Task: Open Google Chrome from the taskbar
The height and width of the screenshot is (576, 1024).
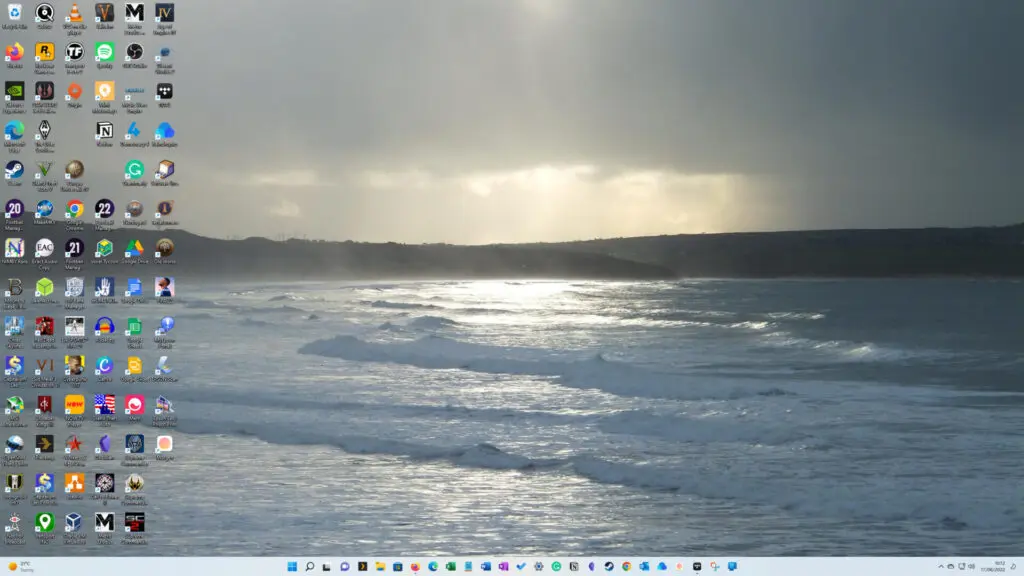Action: pyautogui.click(x=627, y=566)
